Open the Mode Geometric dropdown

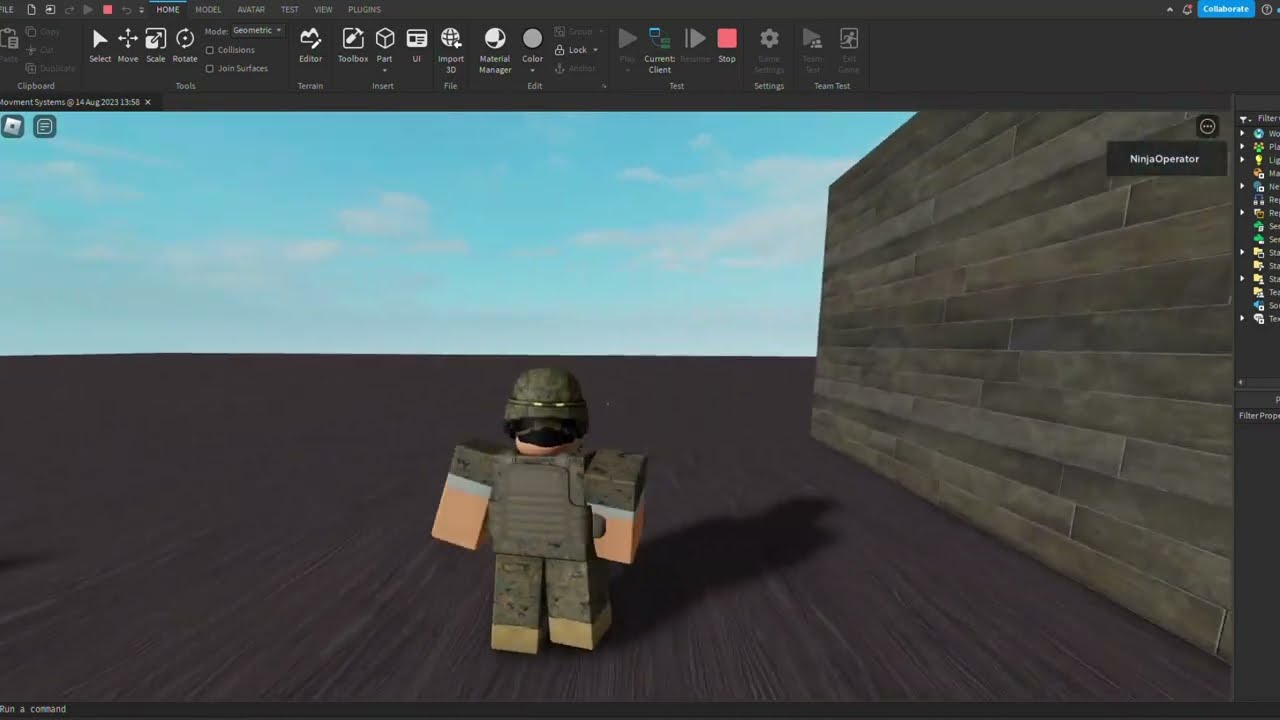(257, 31)
